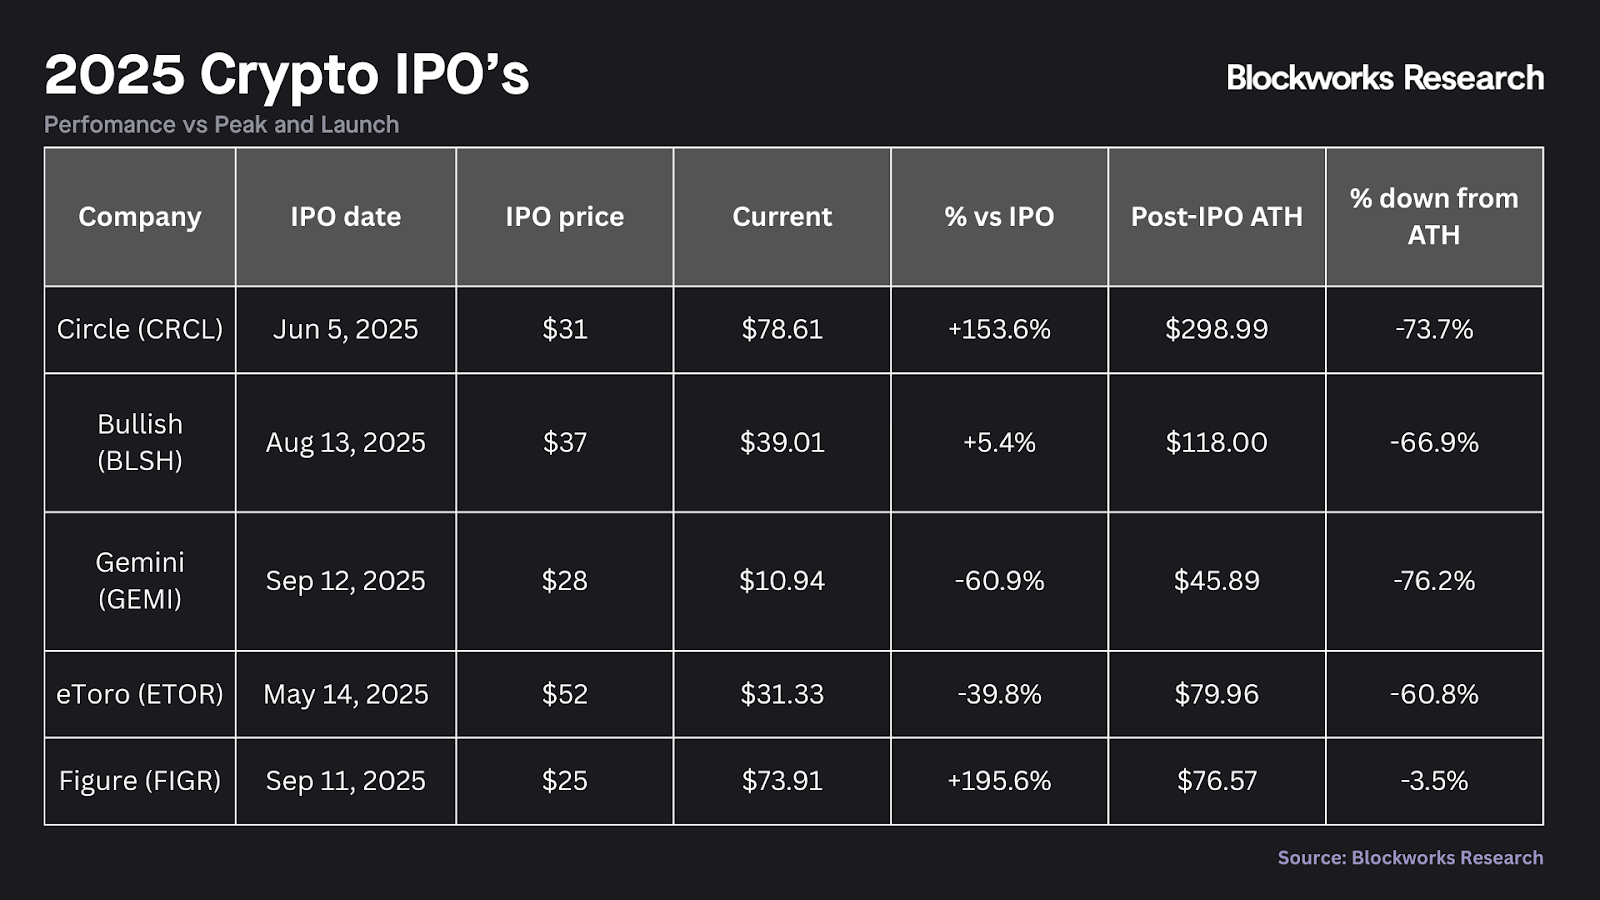Click the Gemini (GEMI) company cell
This screenshot has height=900, width=1600.
140,580
